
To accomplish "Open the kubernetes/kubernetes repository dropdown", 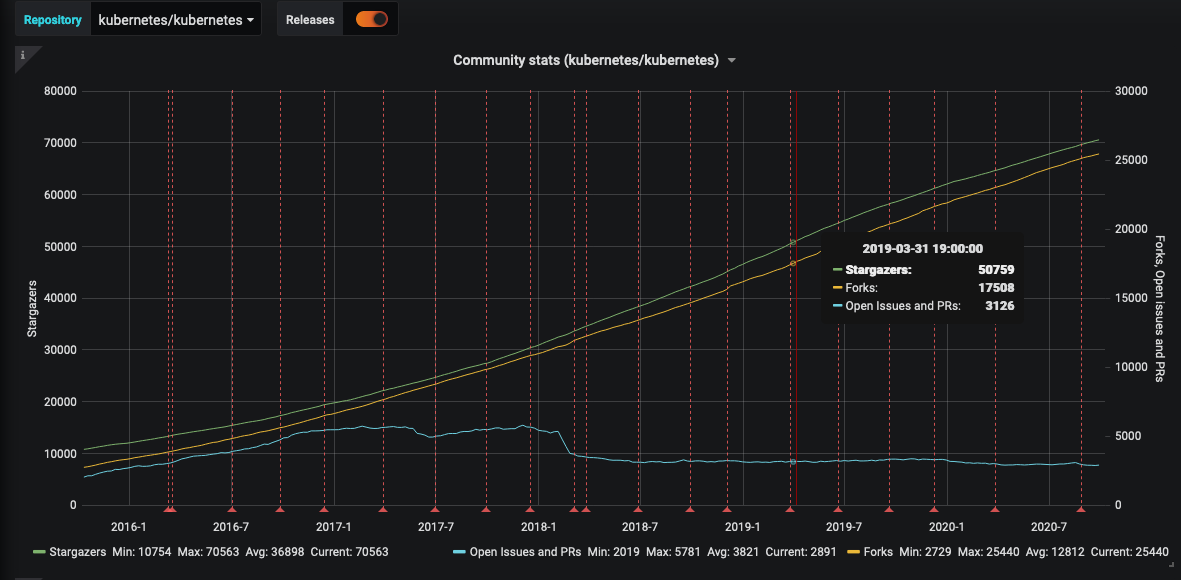I will tap(176, 20).
